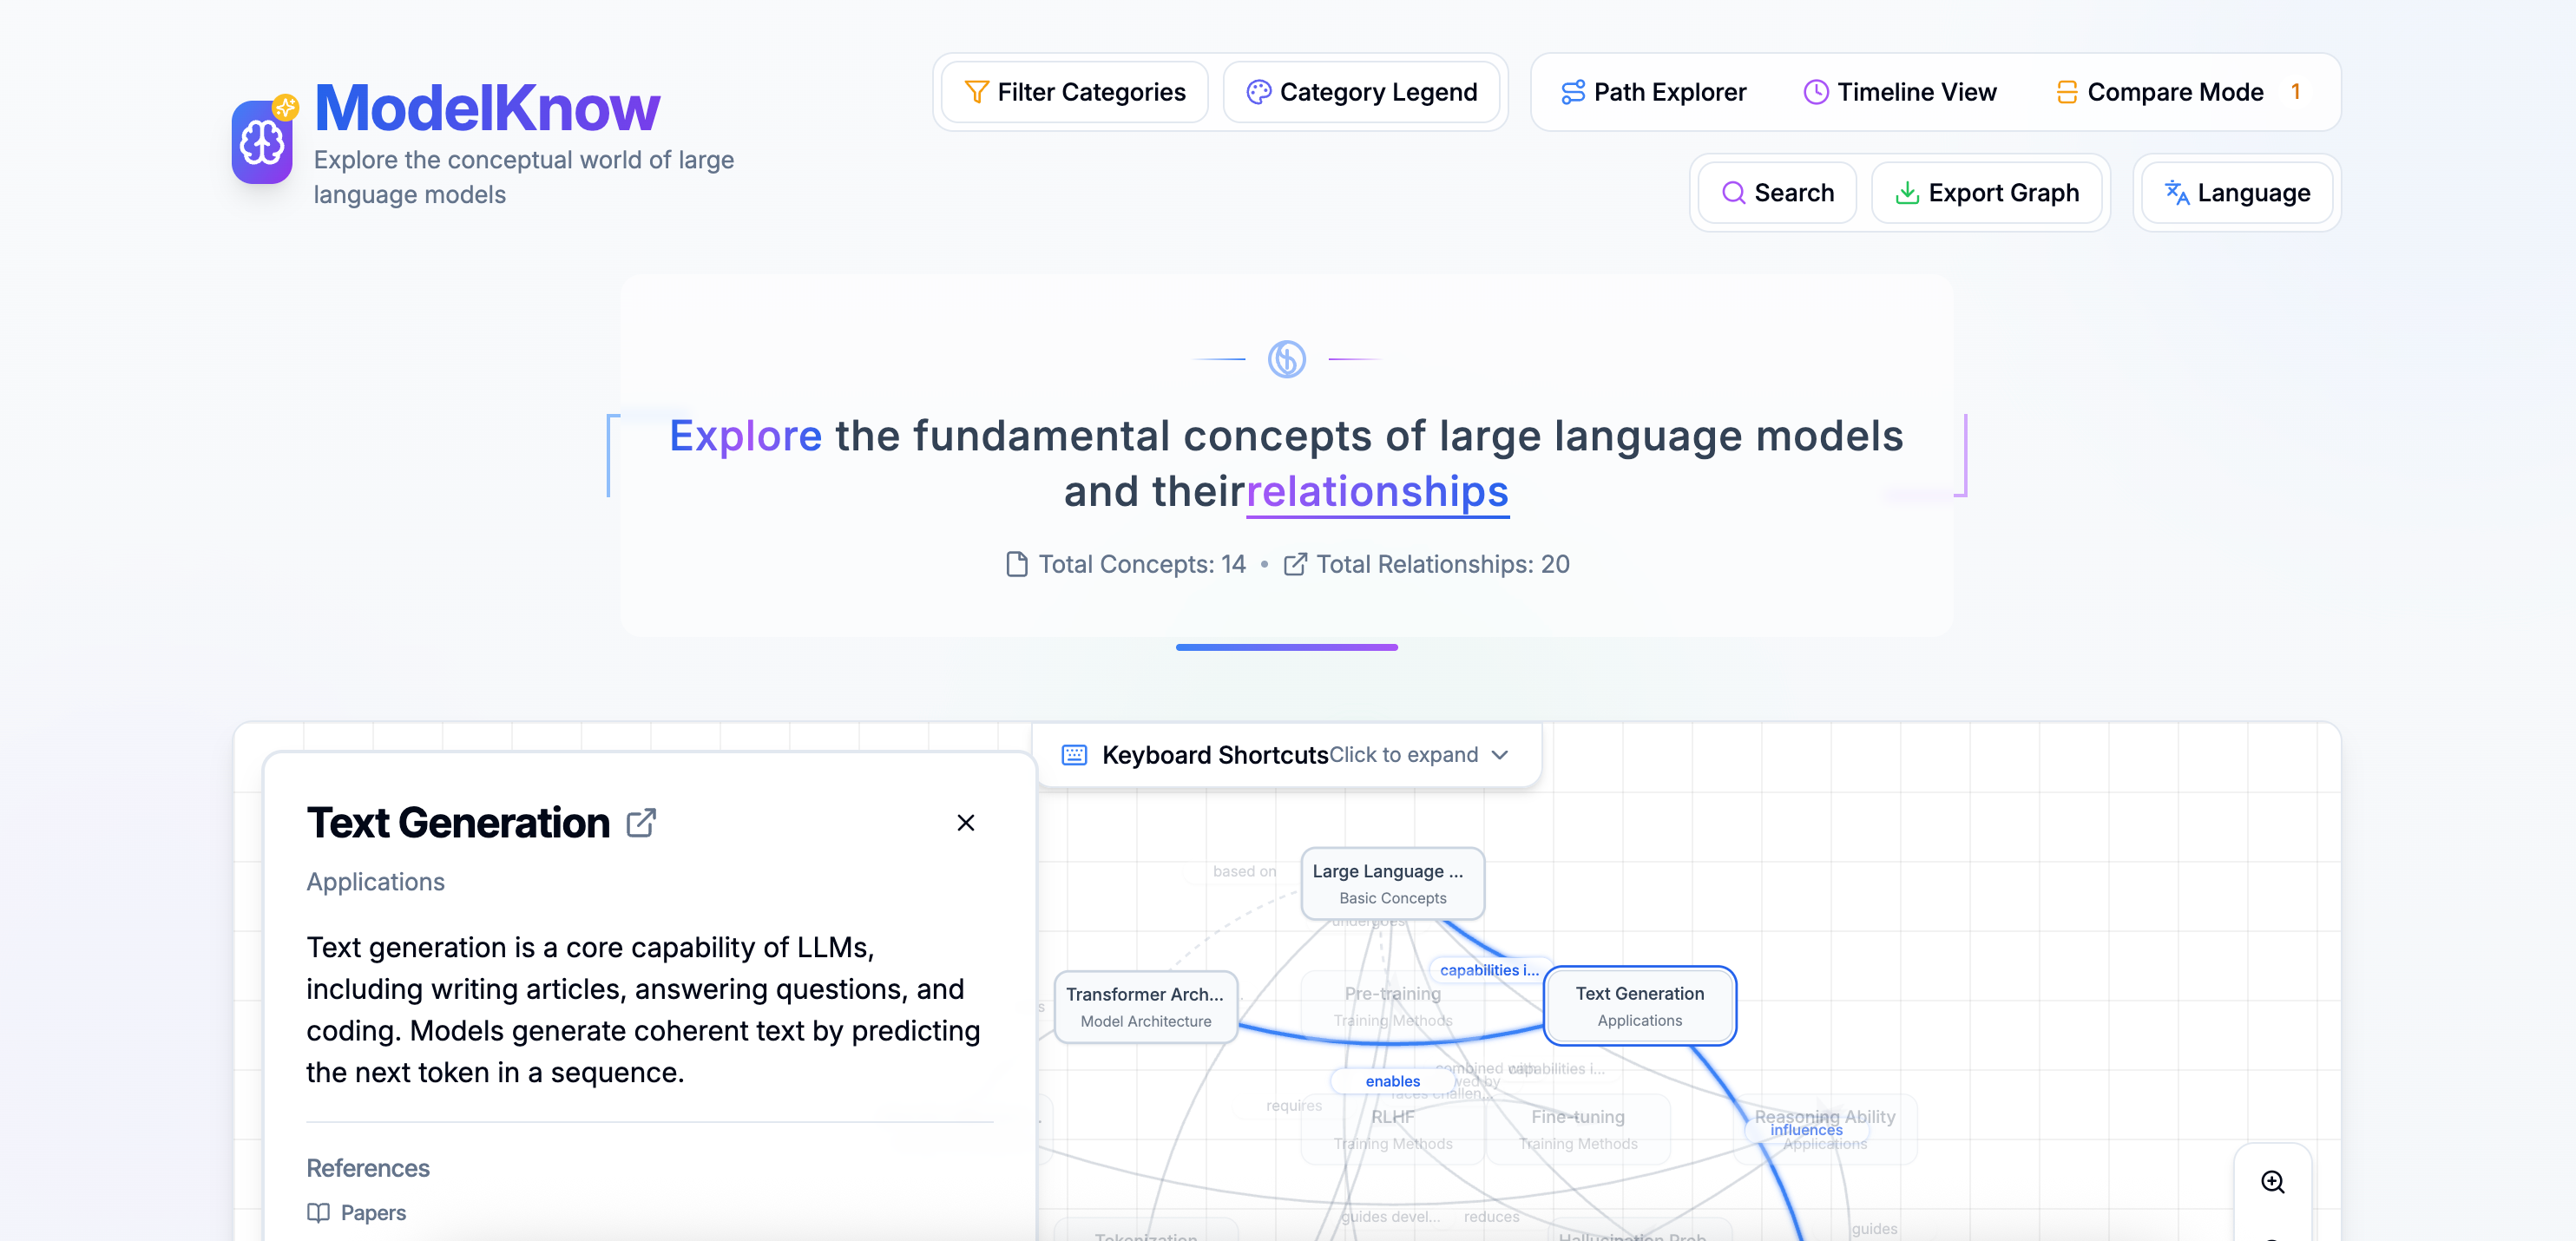
Task: Click the keyboard icon in the shortcuts bar
Action: pos(1074,755)
